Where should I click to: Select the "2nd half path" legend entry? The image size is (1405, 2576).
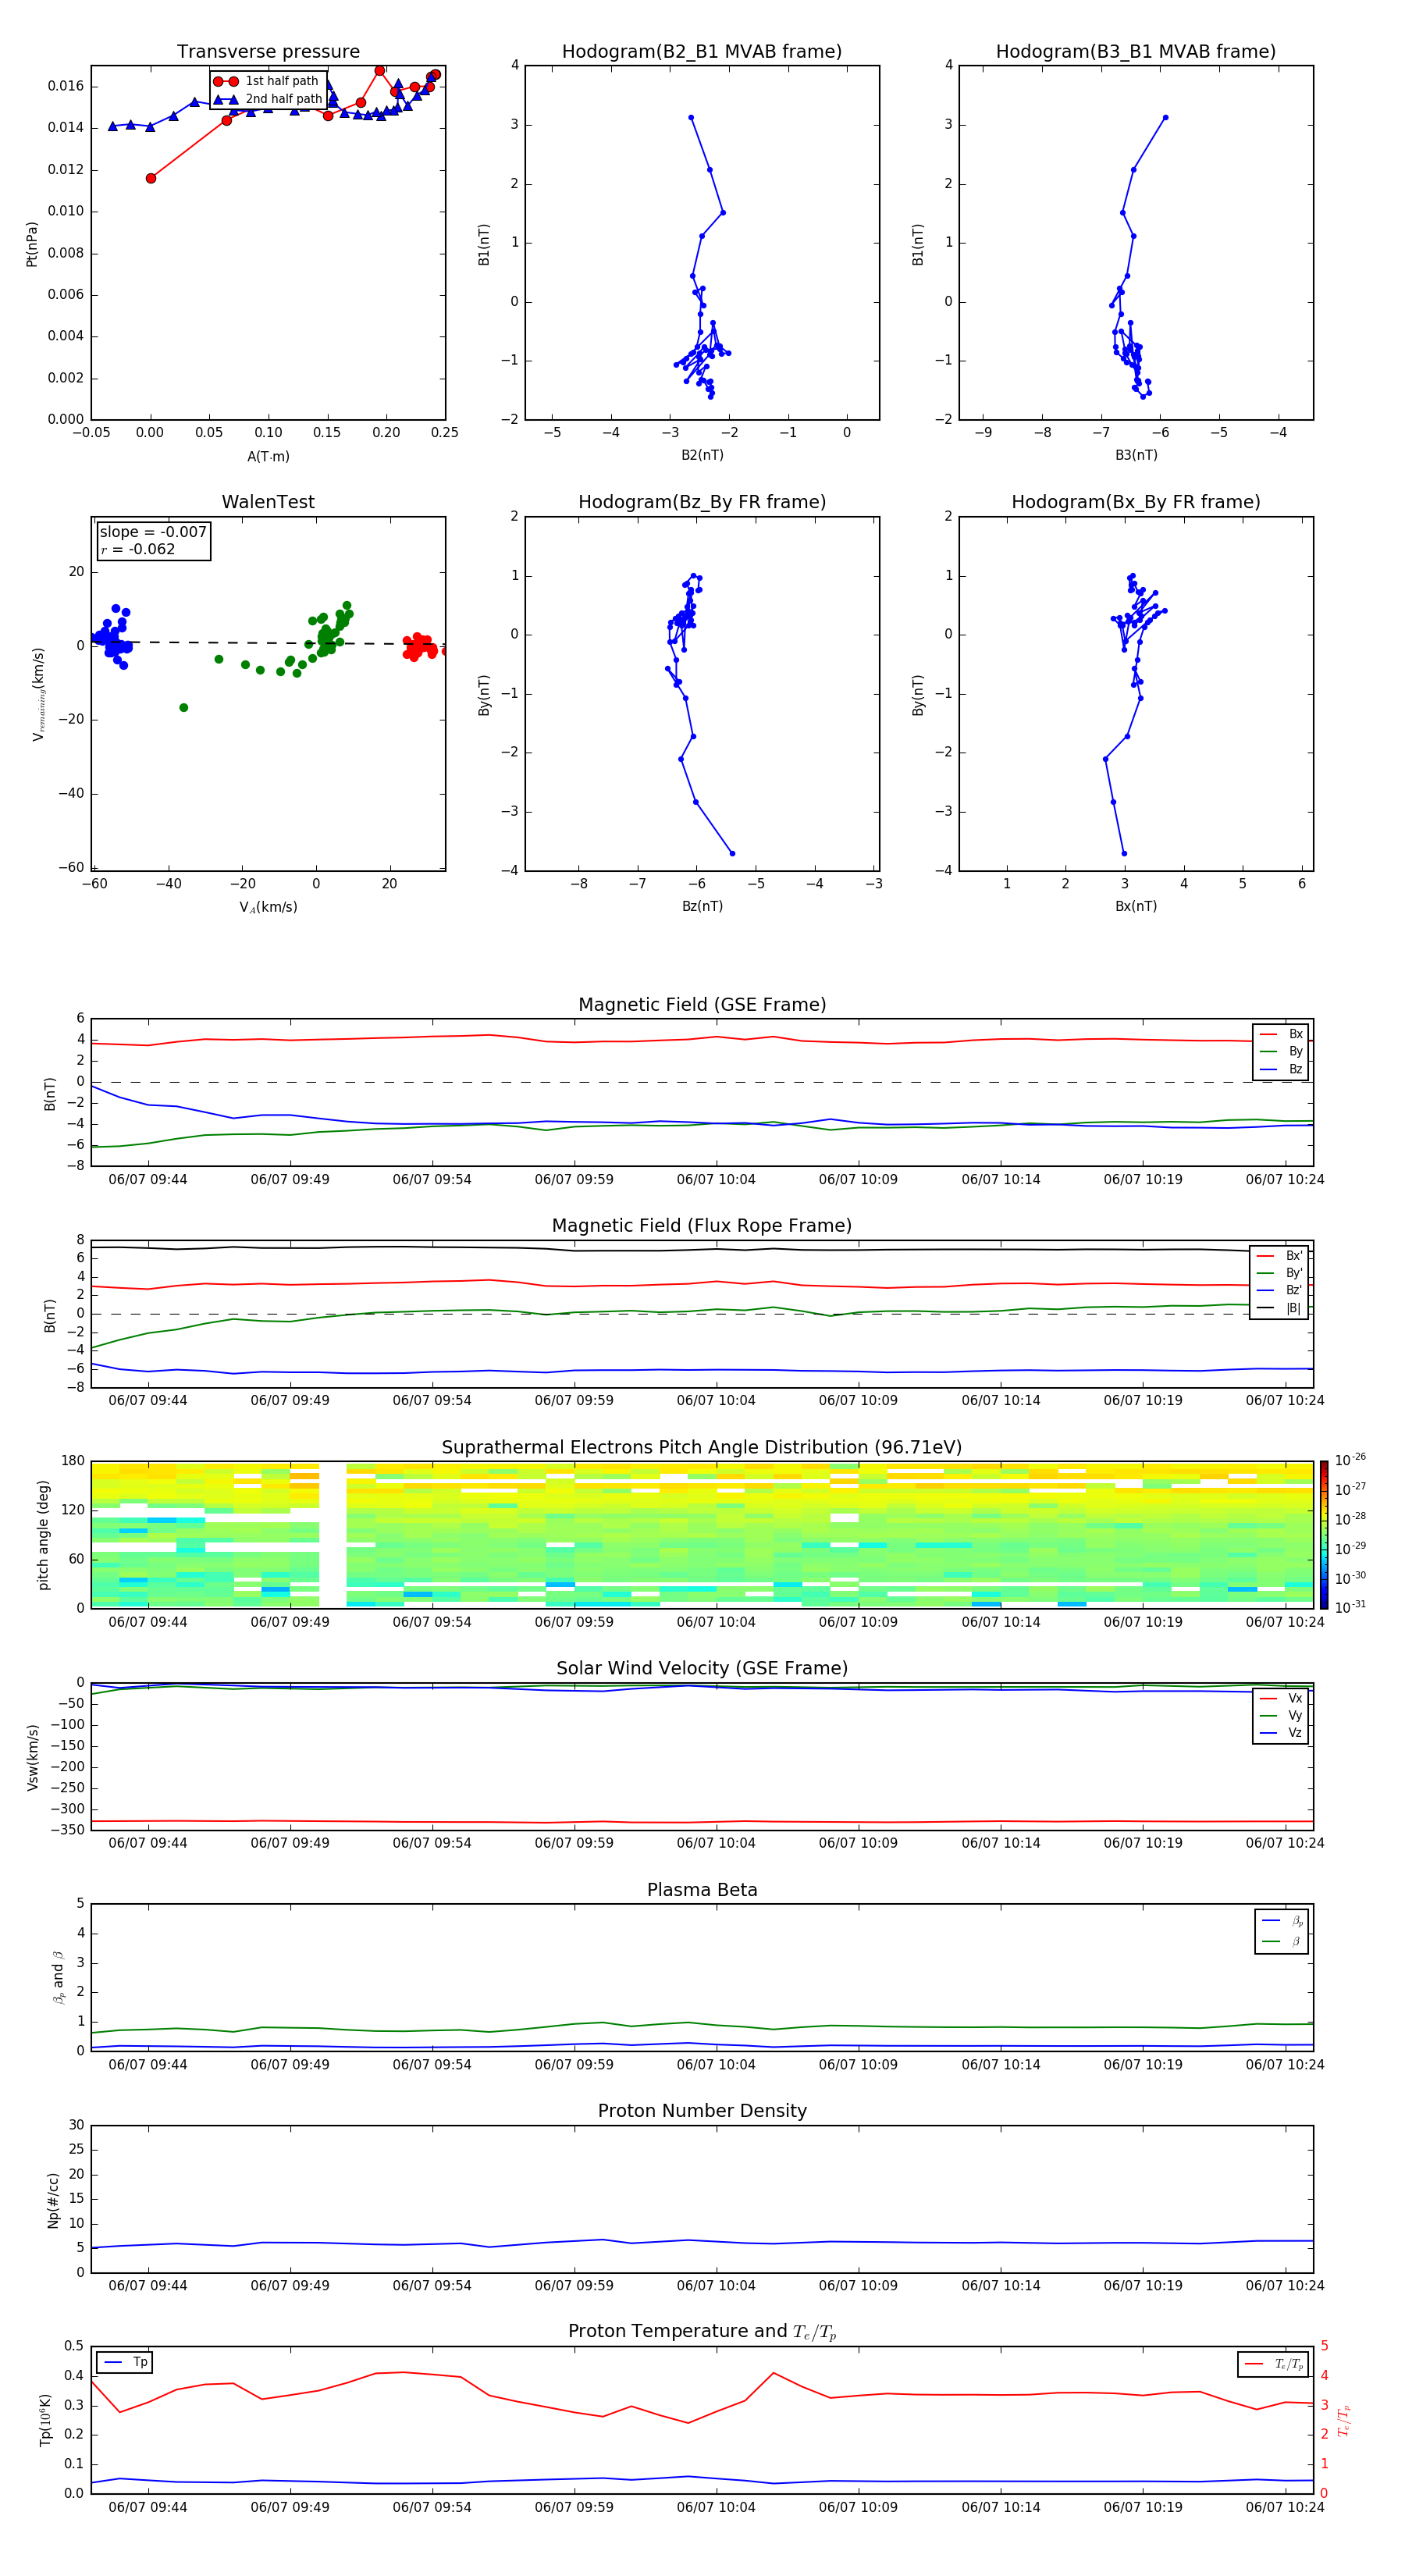[268, 99]
